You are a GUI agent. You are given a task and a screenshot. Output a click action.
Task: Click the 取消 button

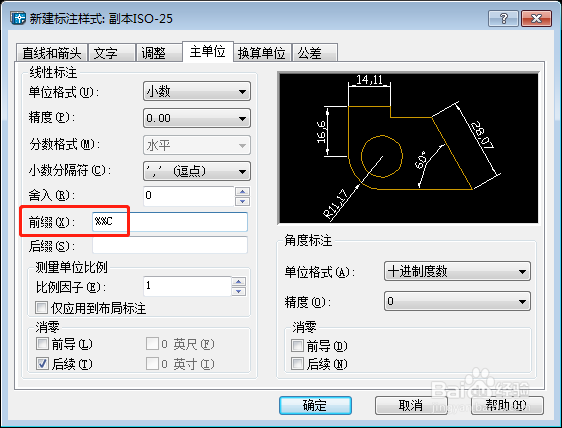tap(411, 405)
